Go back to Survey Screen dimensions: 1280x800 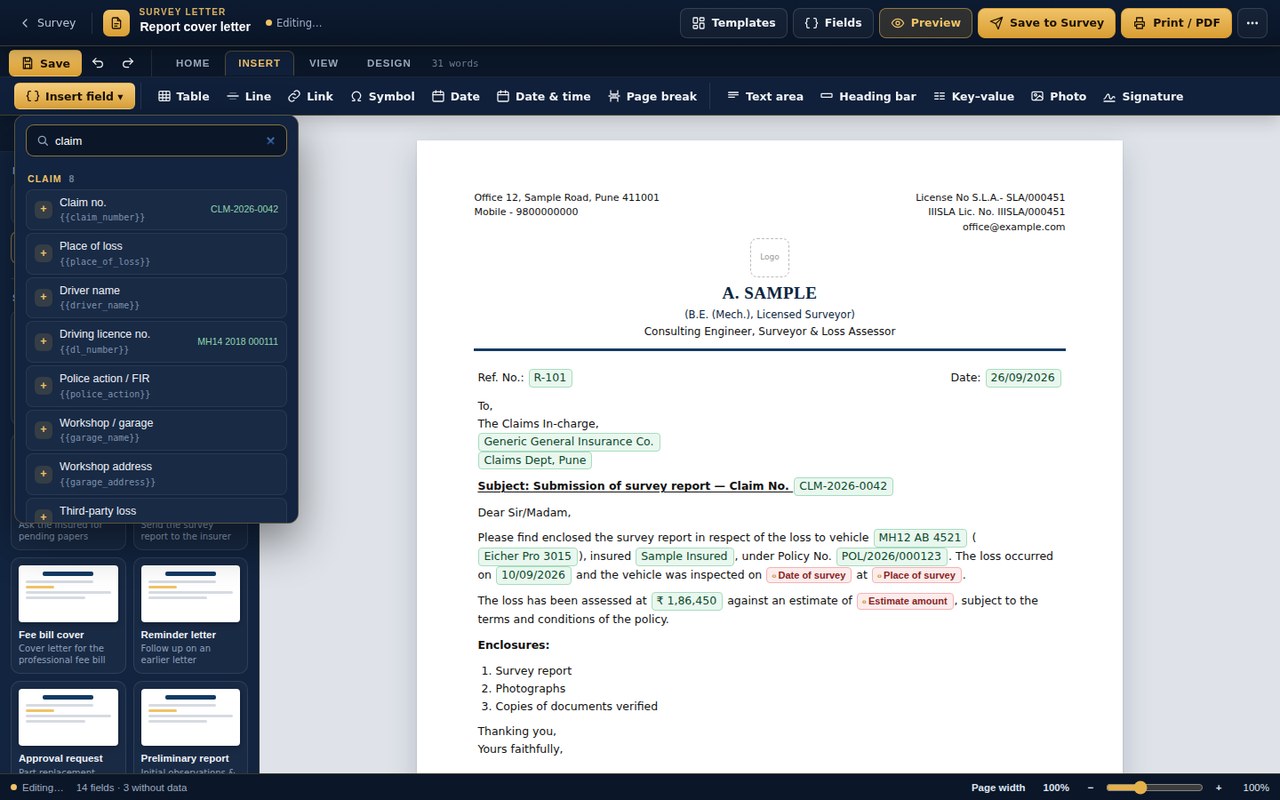click(47, 23)
